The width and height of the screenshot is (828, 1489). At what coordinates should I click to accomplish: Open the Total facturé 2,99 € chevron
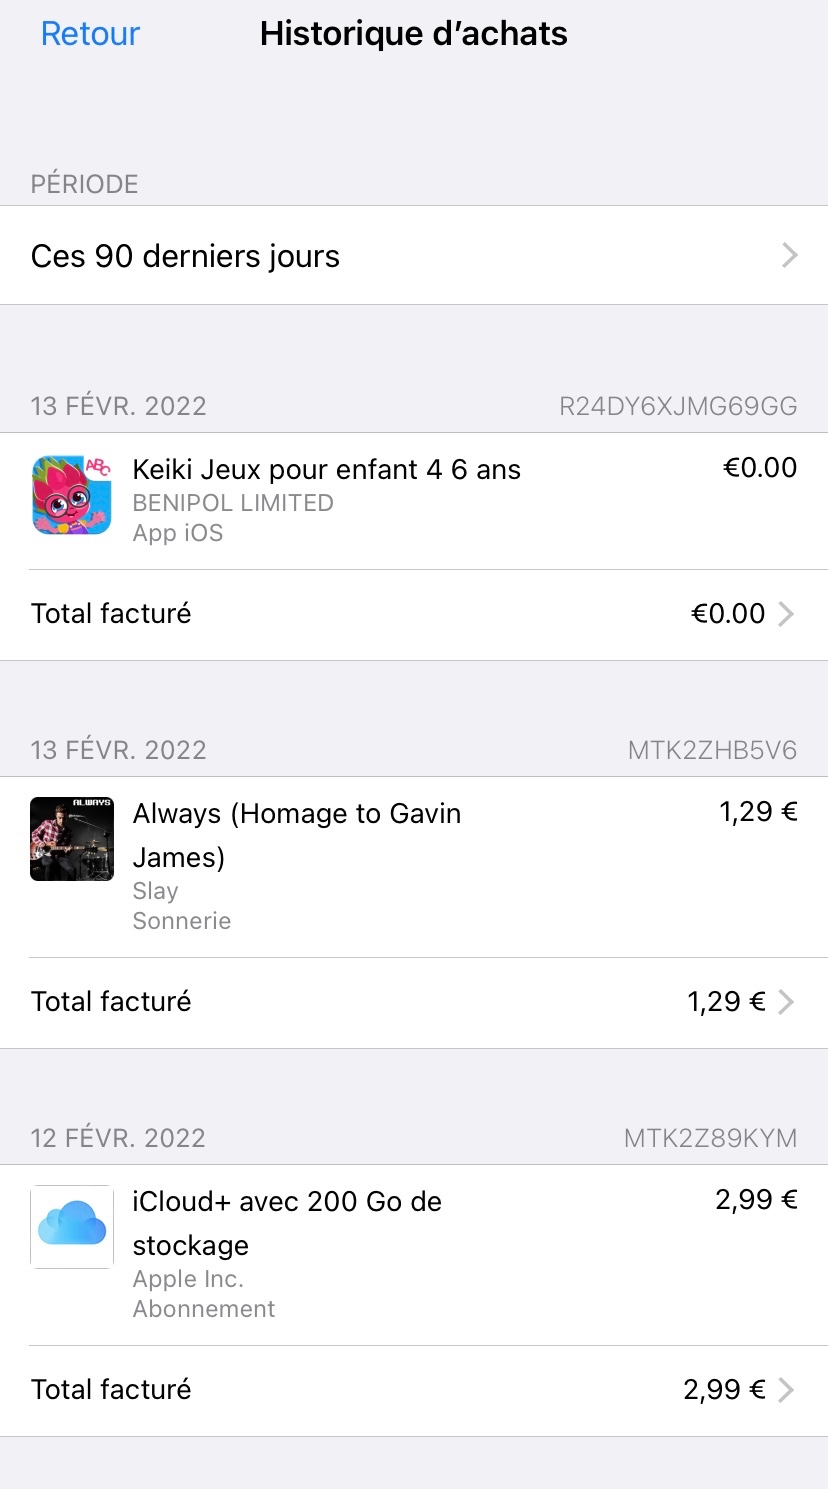[x=786, y=1390]
